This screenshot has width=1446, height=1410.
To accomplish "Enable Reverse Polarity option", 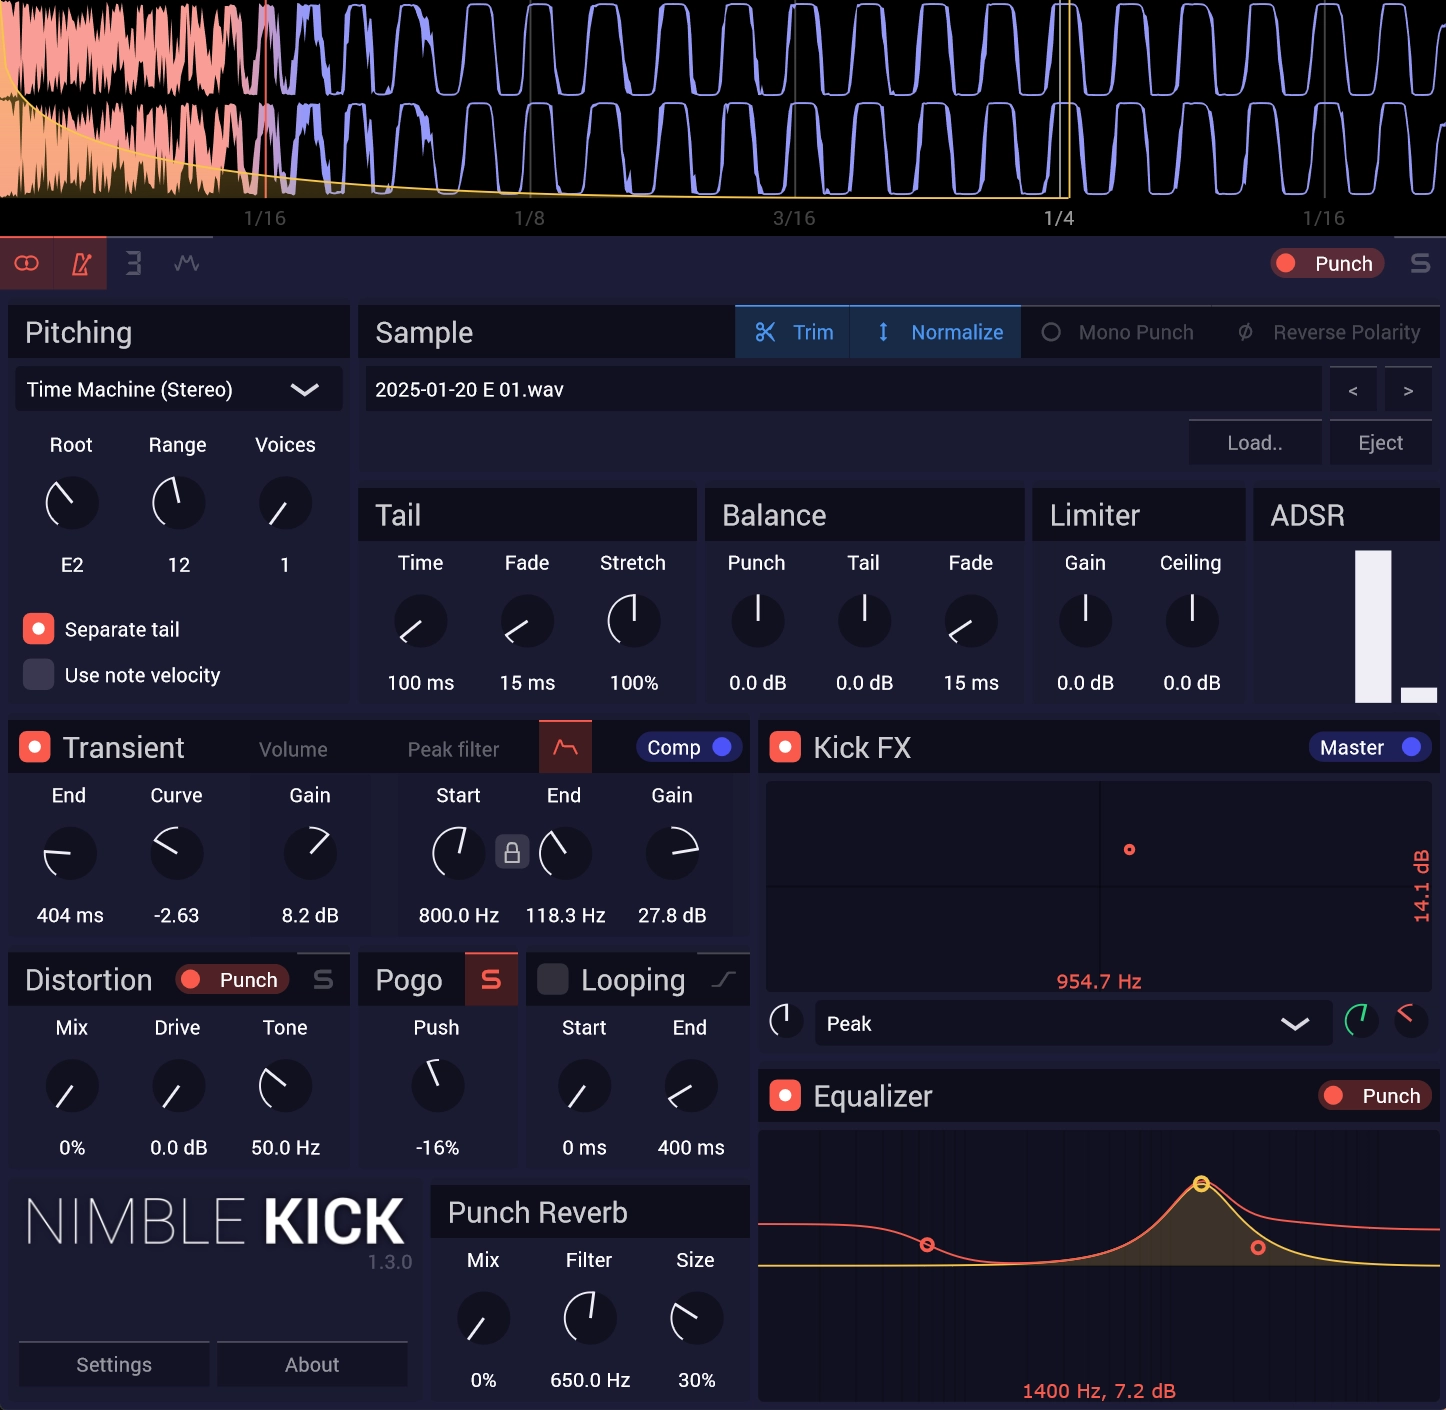I will point(1329,332).
